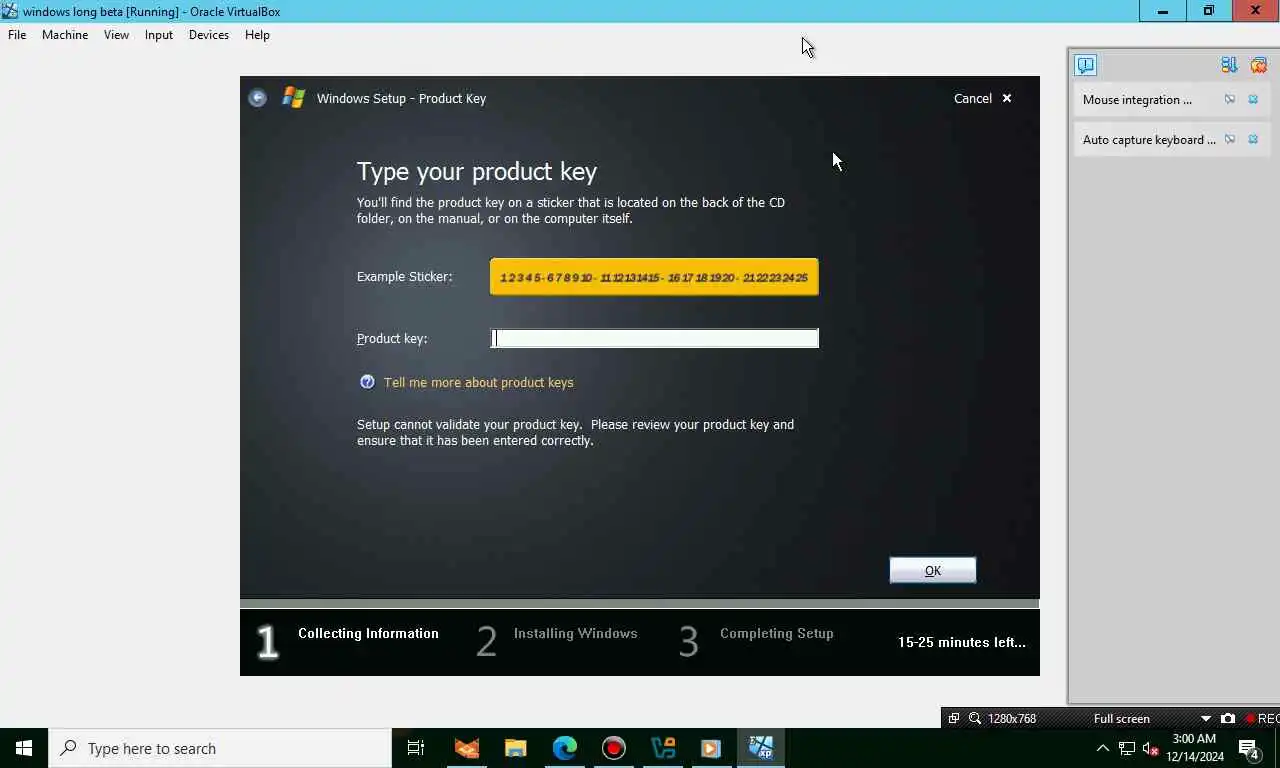Screen dimensions: 1280x768
Task: Click the 'Setup cannot validate your product key' message
Action: pos(576,432)
